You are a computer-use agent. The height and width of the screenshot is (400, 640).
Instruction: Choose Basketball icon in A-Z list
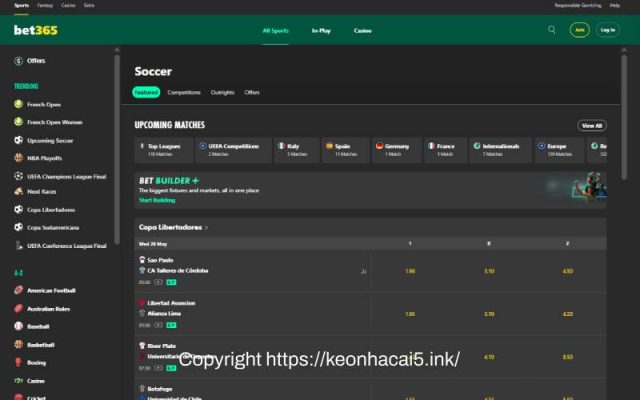tap(18, 344)
